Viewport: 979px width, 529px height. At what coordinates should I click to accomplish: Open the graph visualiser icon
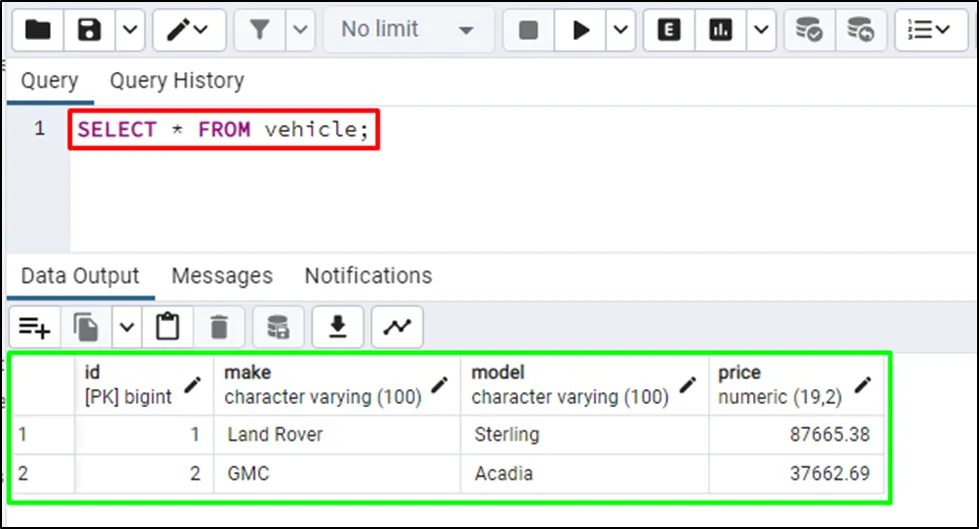(x=397, y=326)
